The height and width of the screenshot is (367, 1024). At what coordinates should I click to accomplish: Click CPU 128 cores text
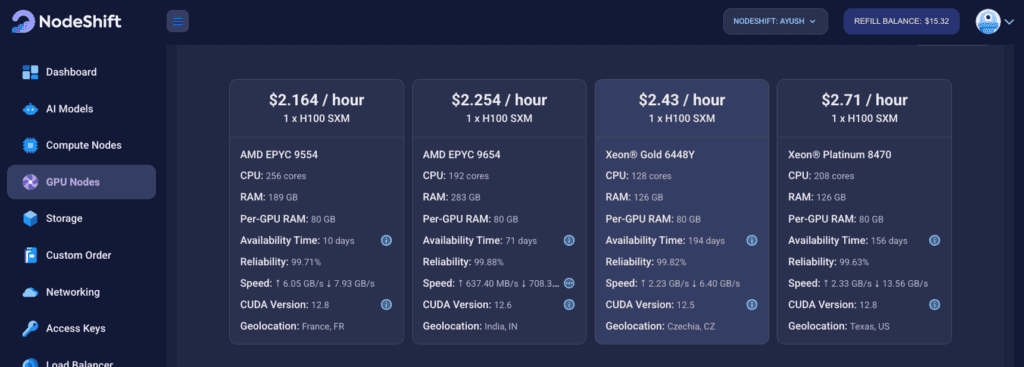tap(638, 176)
